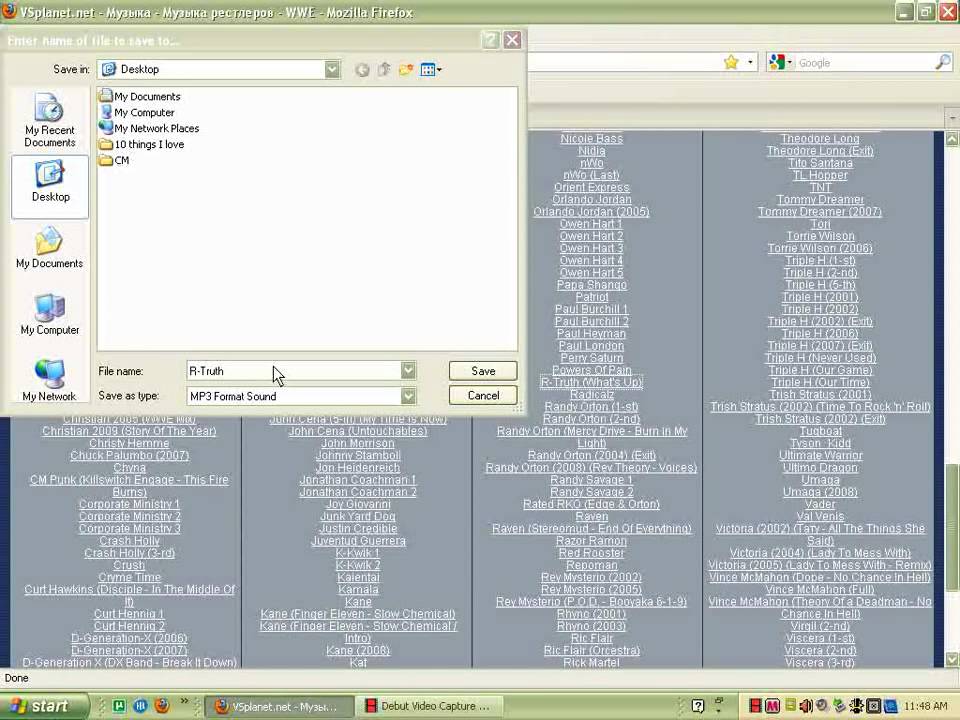The height and width of the screenshot is (720, 960).
Task: Click the blue round quick launch icon
Action: click(140, 706)
